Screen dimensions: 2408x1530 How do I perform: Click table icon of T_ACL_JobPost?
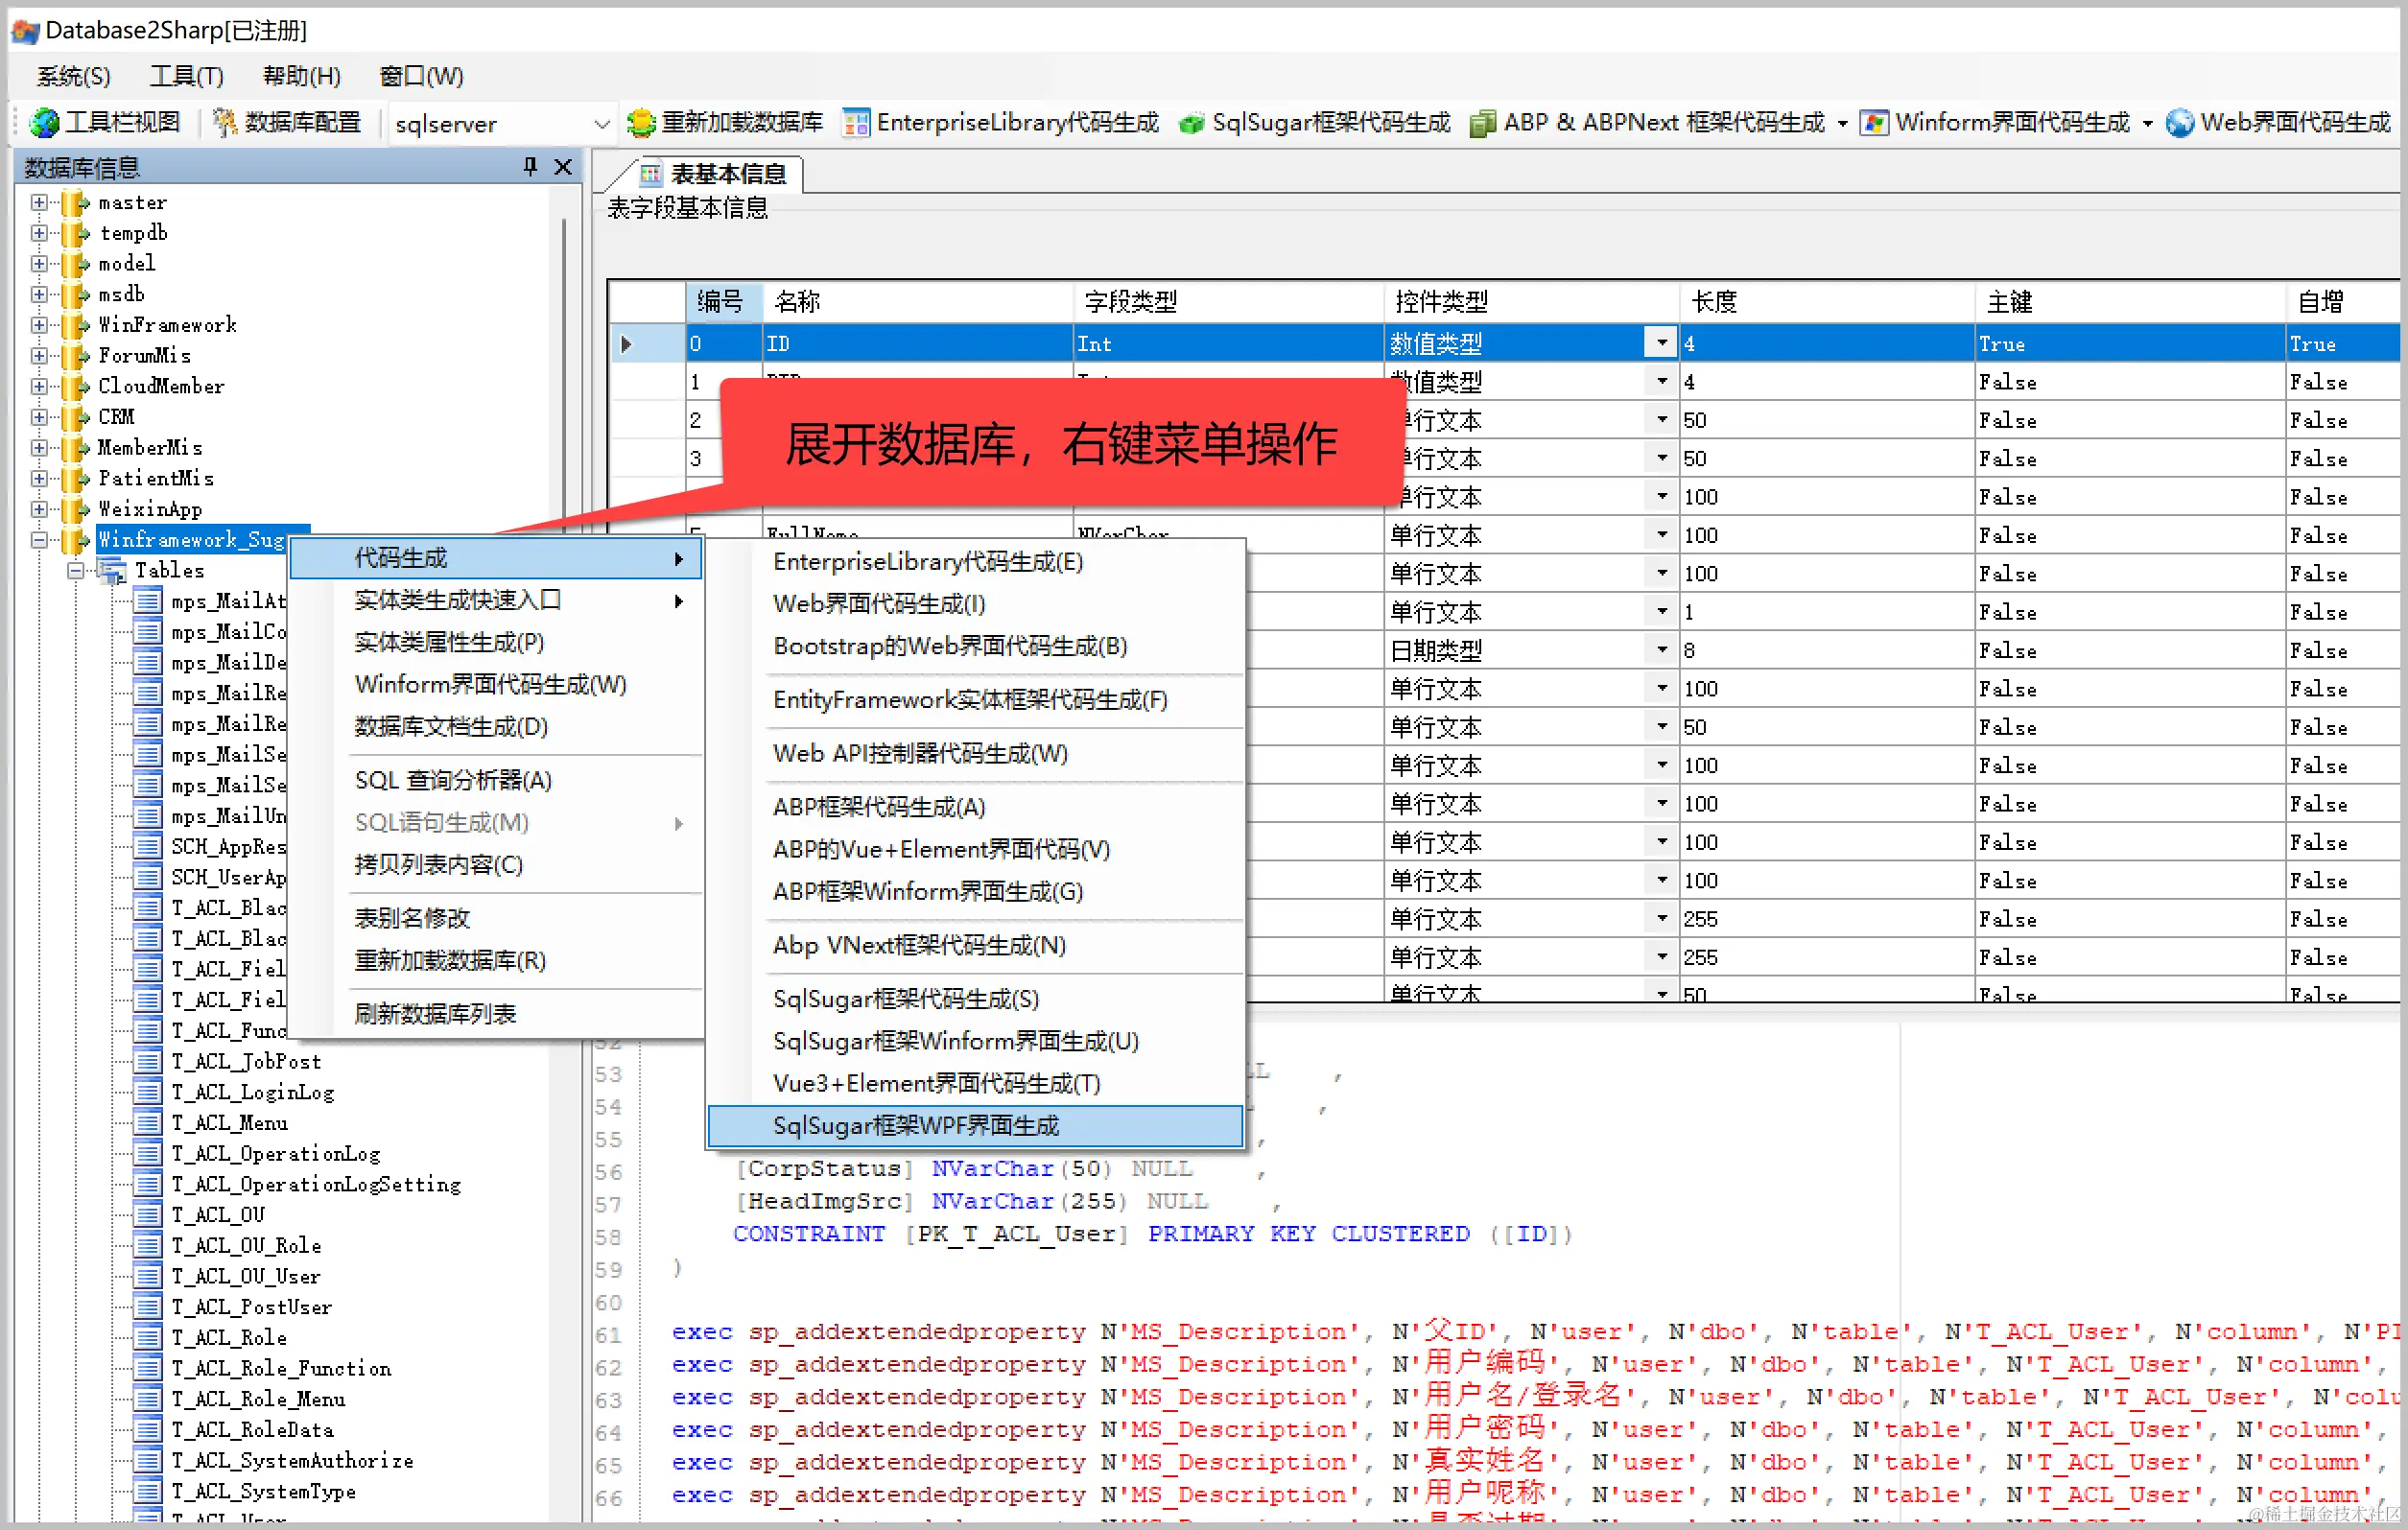[x=148, y=1062]
